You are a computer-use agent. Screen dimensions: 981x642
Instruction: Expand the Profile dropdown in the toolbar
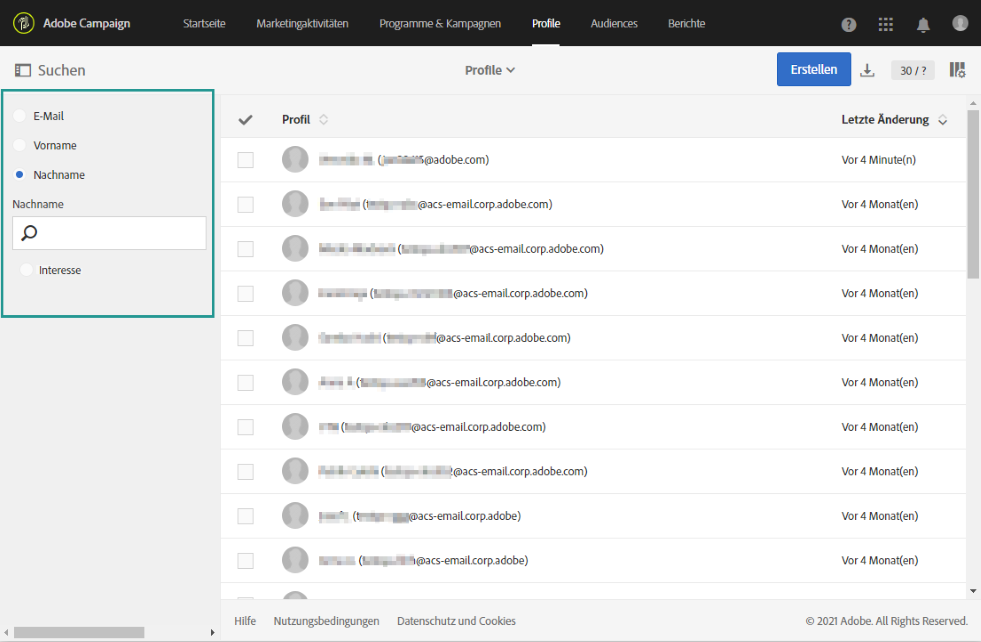[x=490, y=70]
